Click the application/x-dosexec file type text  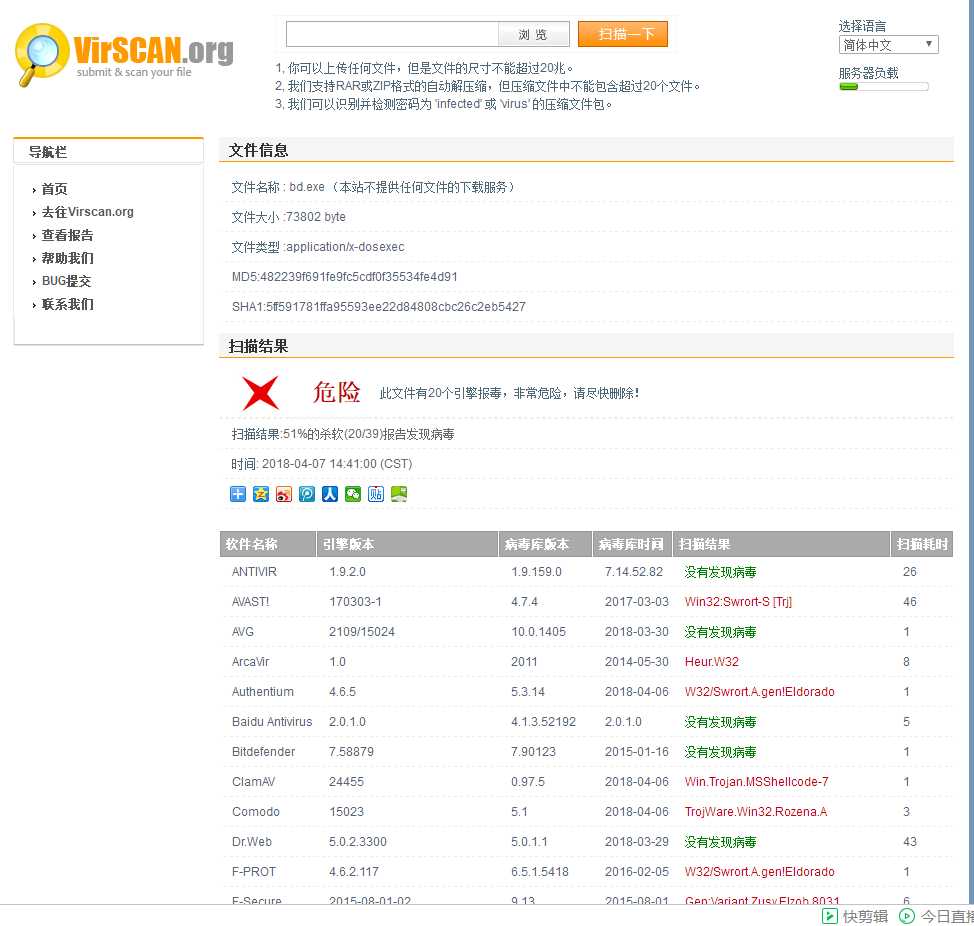click(x=345, y=247)
